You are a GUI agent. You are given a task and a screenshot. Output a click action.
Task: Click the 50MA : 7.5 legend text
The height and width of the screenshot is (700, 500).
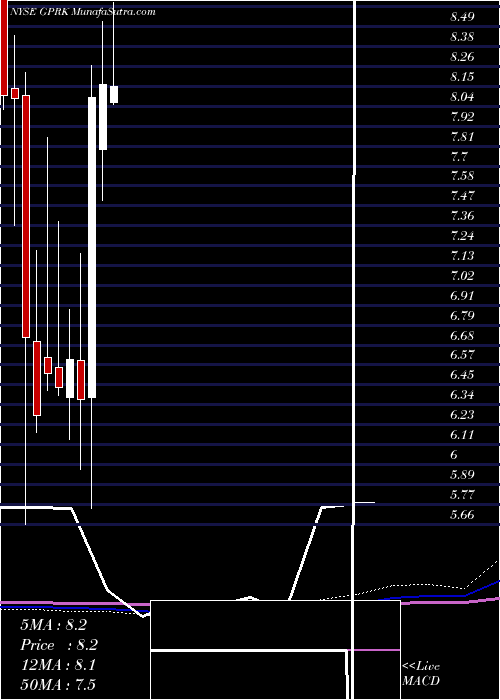click(58, 684)
